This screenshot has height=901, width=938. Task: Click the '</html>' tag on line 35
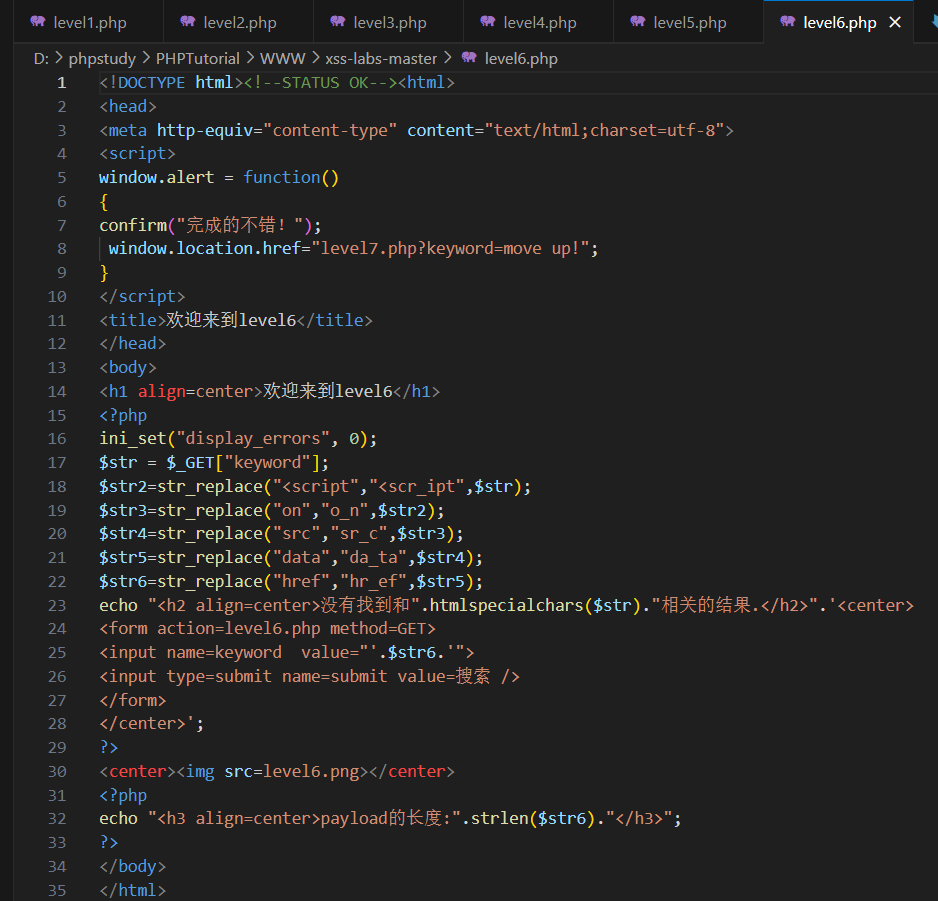tap(133, 890)
